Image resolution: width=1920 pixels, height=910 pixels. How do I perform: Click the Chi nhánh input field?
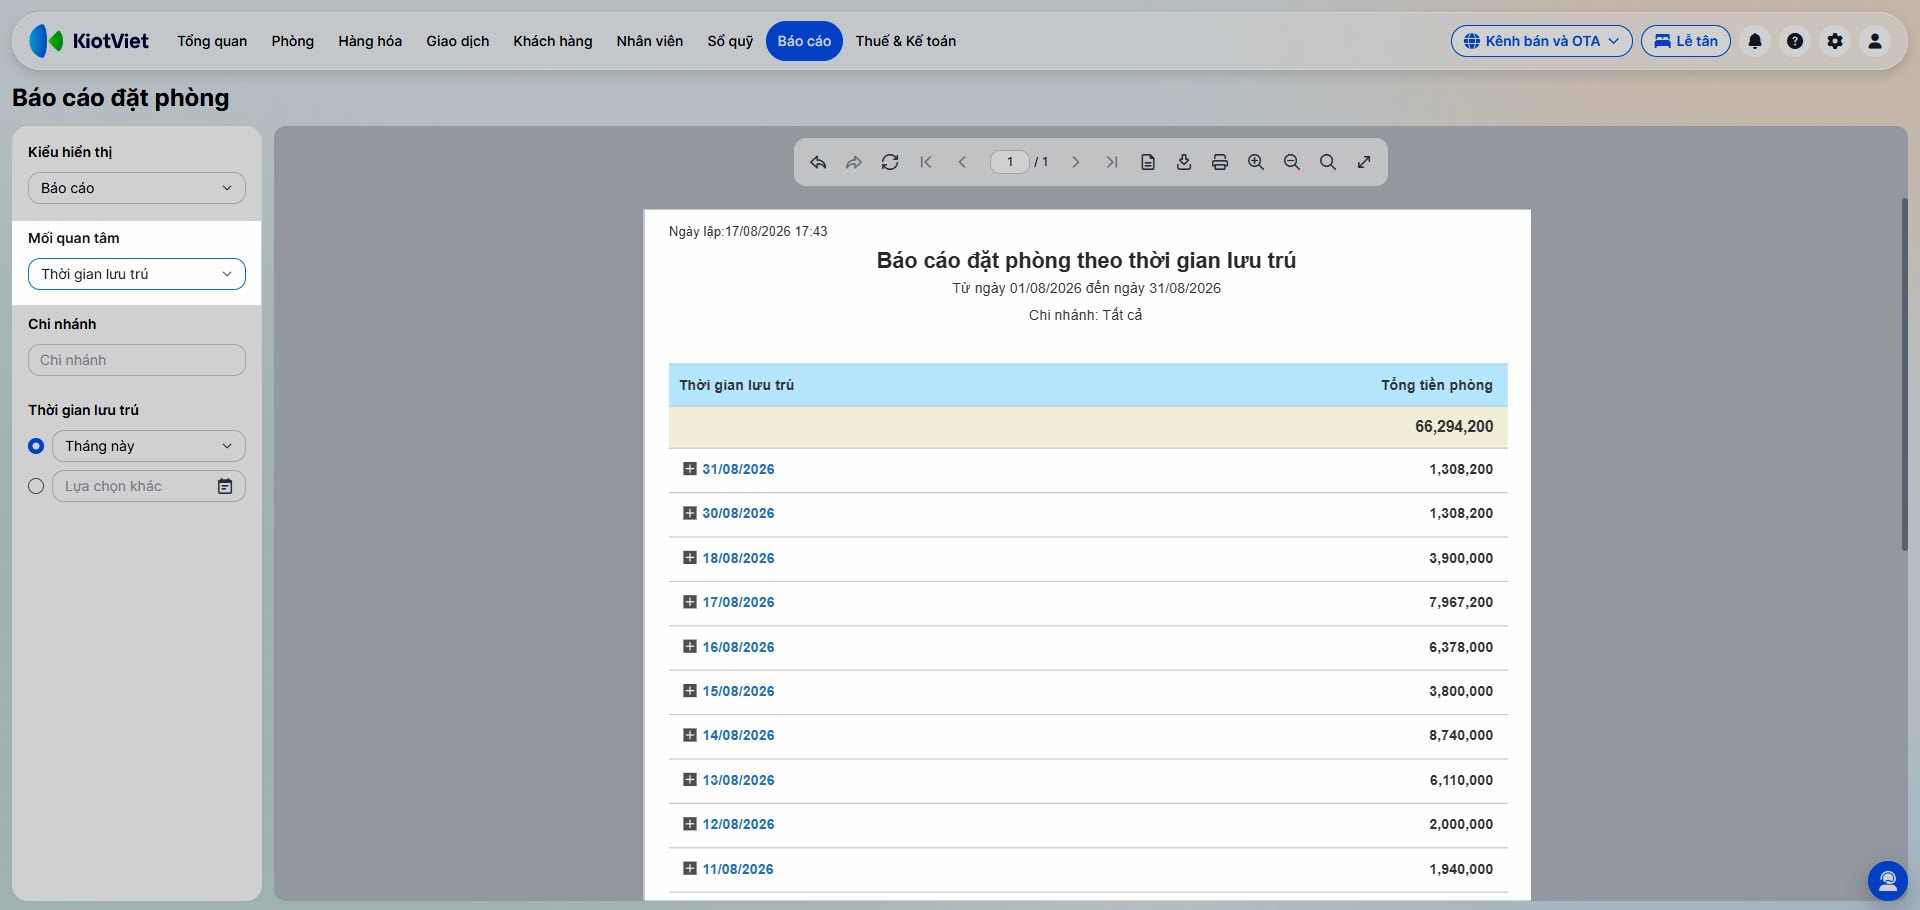137,360
